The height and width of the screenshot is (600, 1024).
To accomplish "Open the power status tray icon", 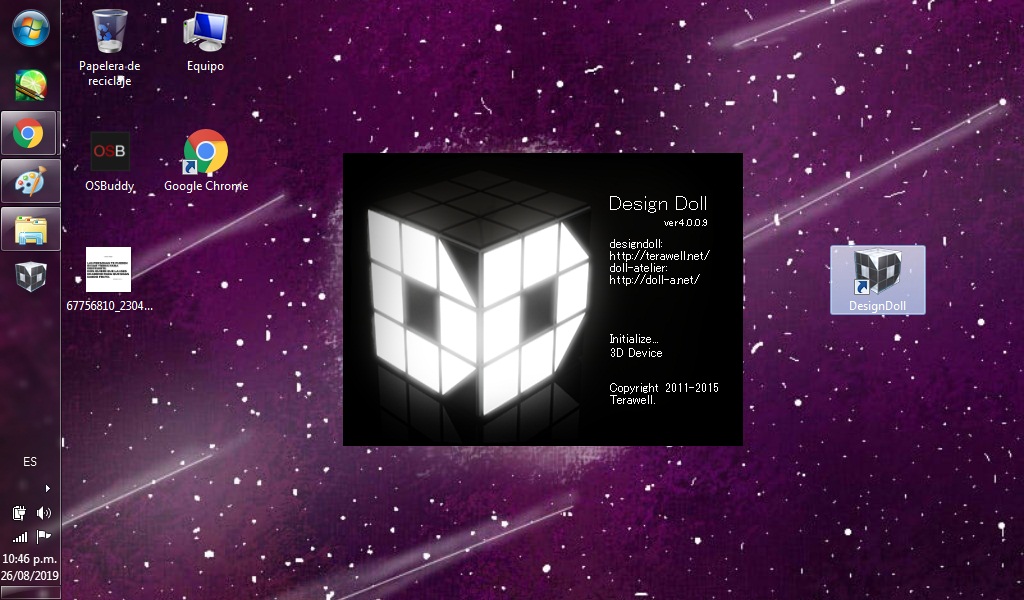I will coord(19,513).
